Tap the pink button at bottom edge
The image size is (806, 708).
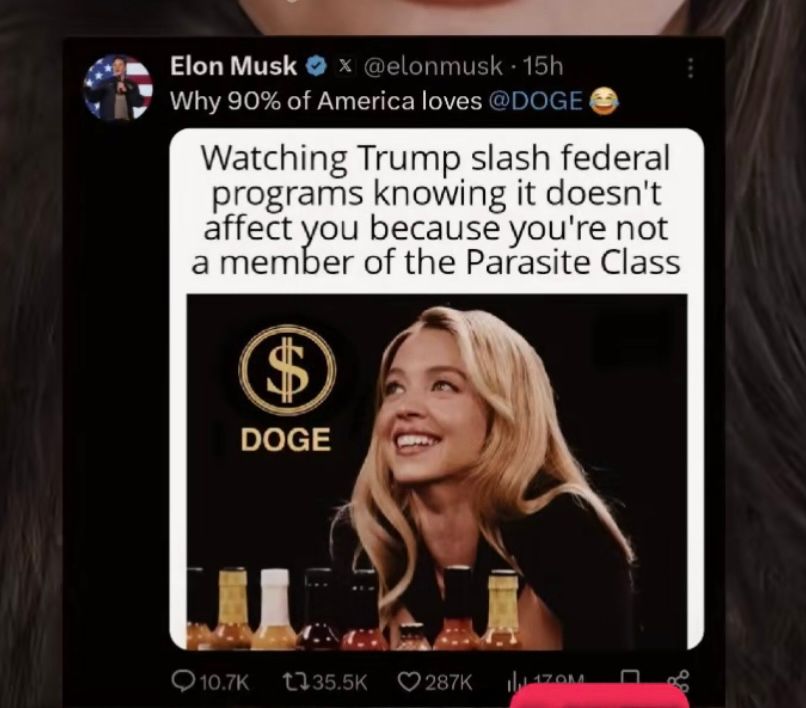601,697
